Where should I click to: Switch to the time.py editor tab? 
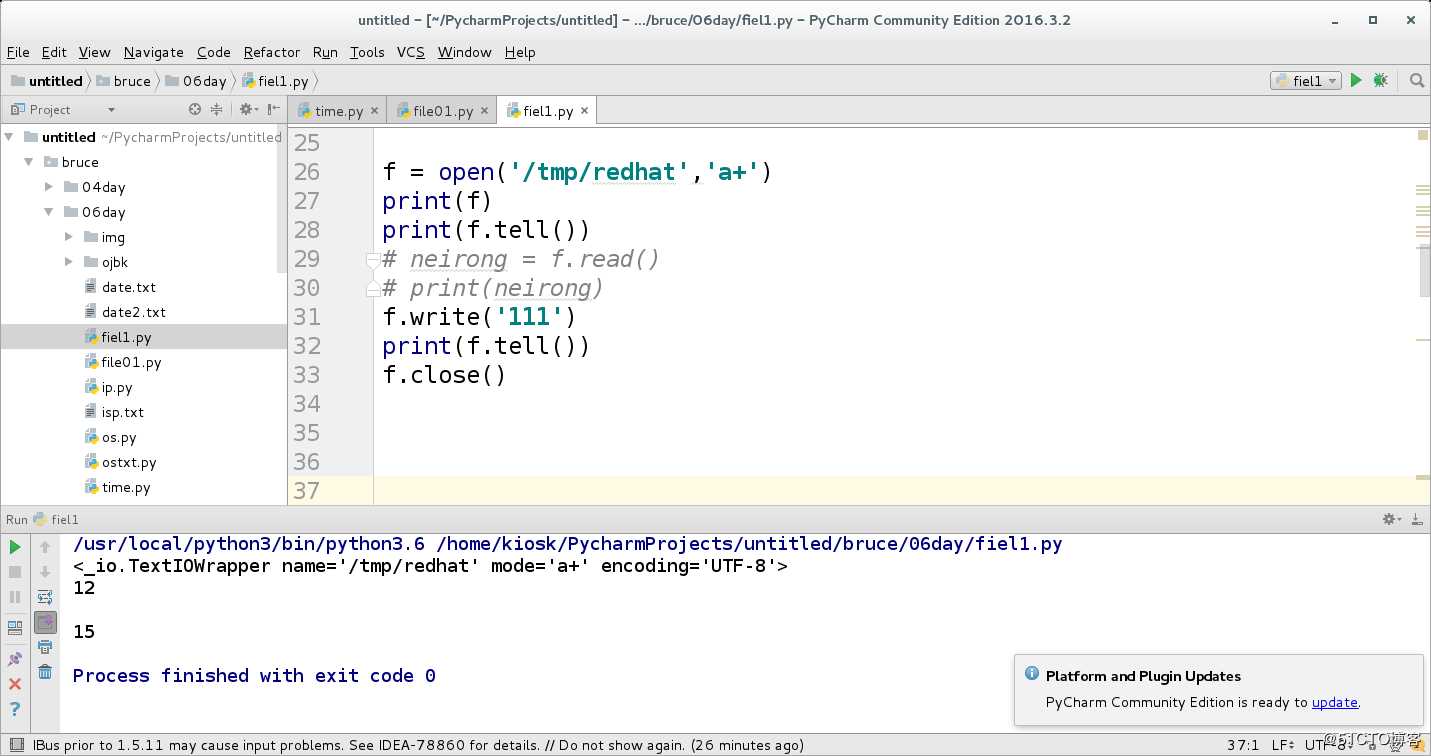point(338,111)
